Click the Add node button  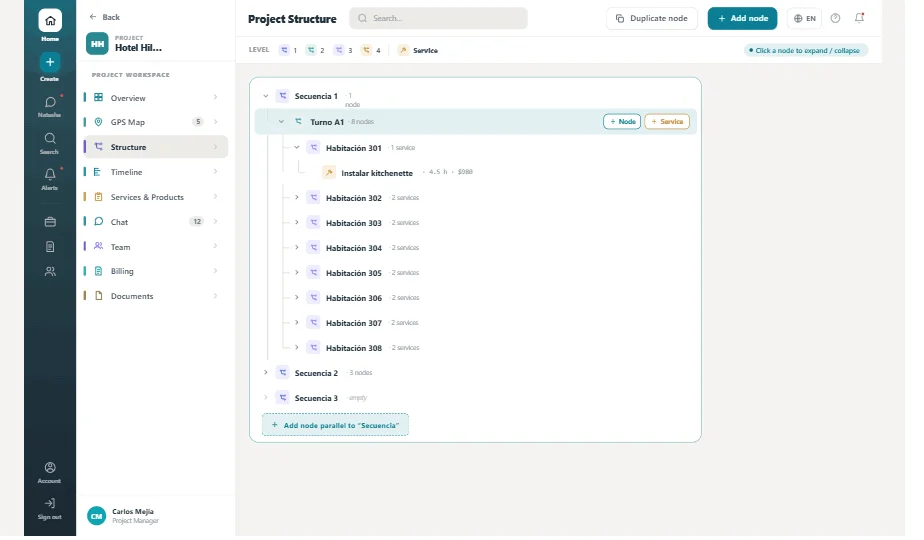pos(742,18)
